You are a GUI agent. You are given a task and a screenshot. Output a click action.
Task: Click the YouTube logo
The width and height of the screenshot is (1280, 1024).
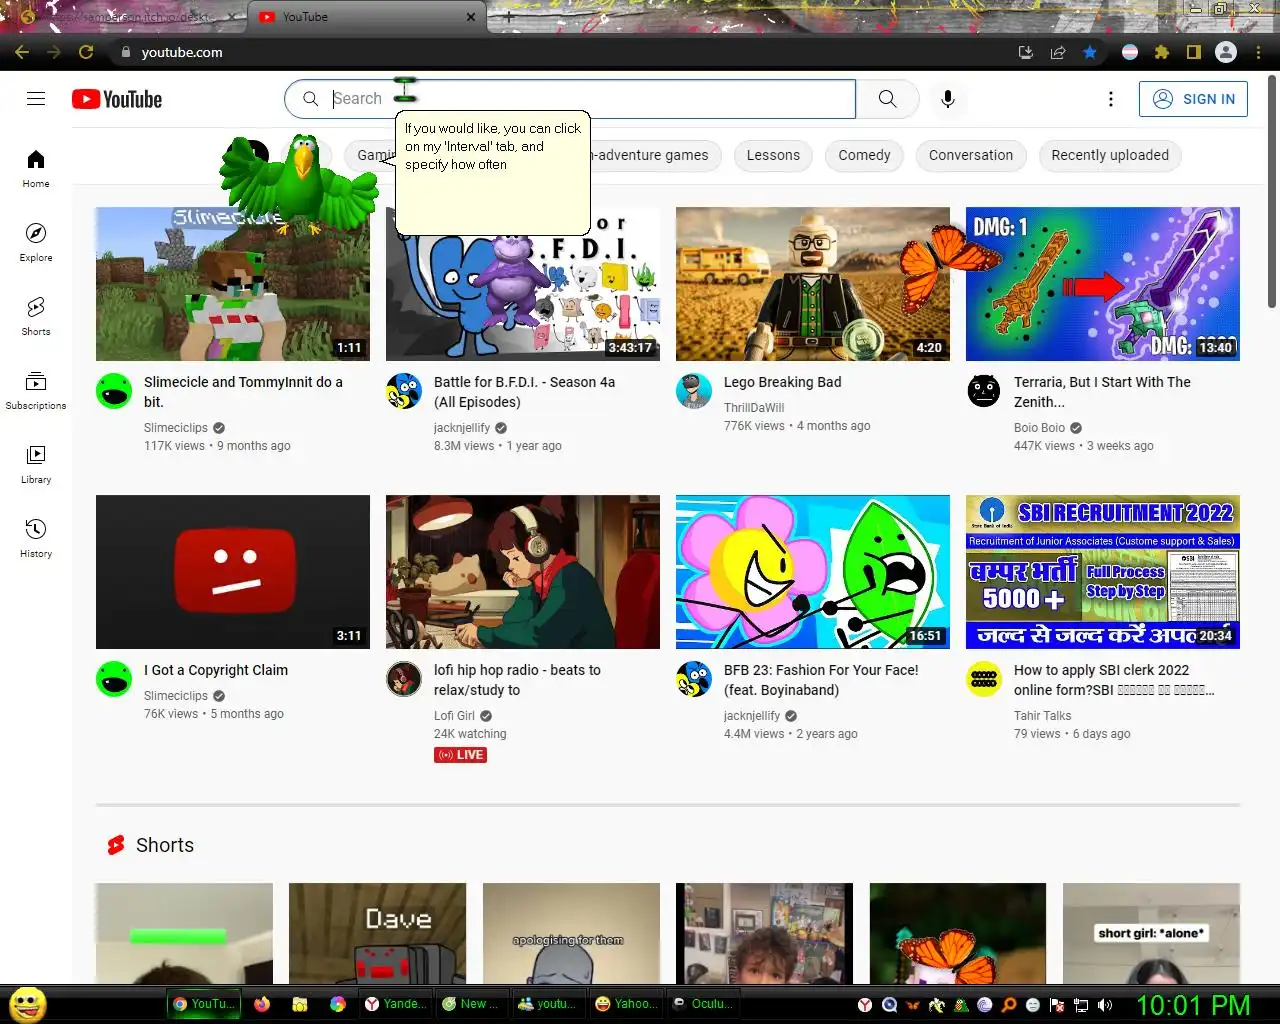[117, 99]
